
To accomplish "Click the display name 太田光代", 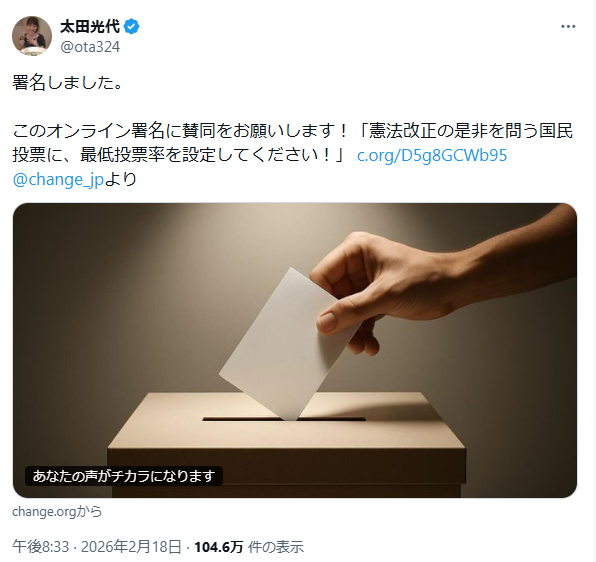I will pyautogui.click(x=90, y=27).
